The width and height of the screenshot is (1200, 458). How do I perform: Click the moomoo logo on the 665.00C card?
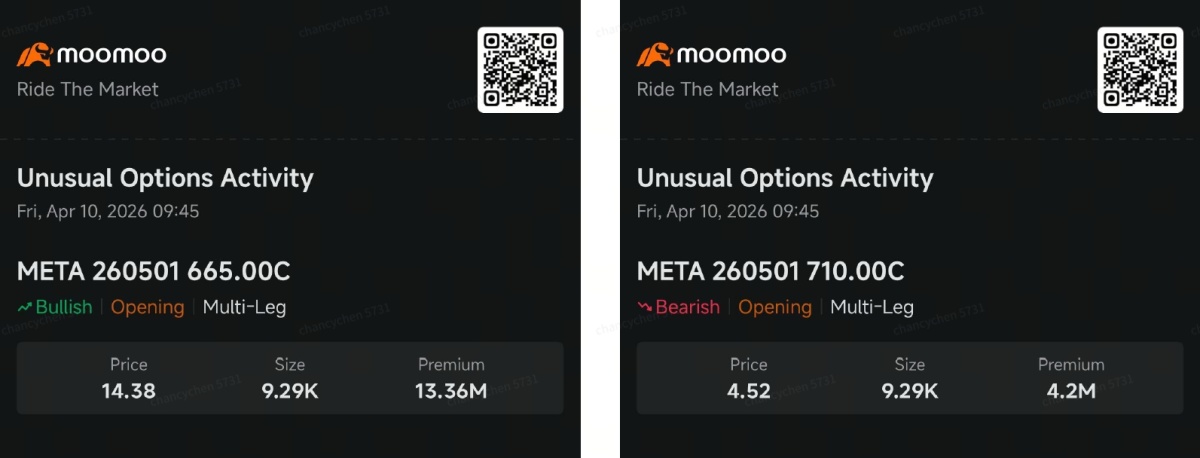[x=91, y=54]
